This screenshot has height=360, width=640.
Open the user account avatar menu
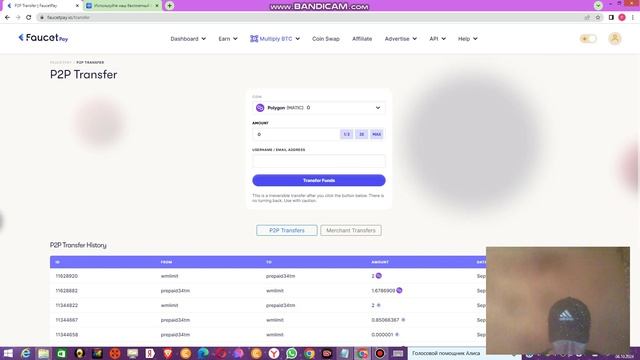coord(615,39)
